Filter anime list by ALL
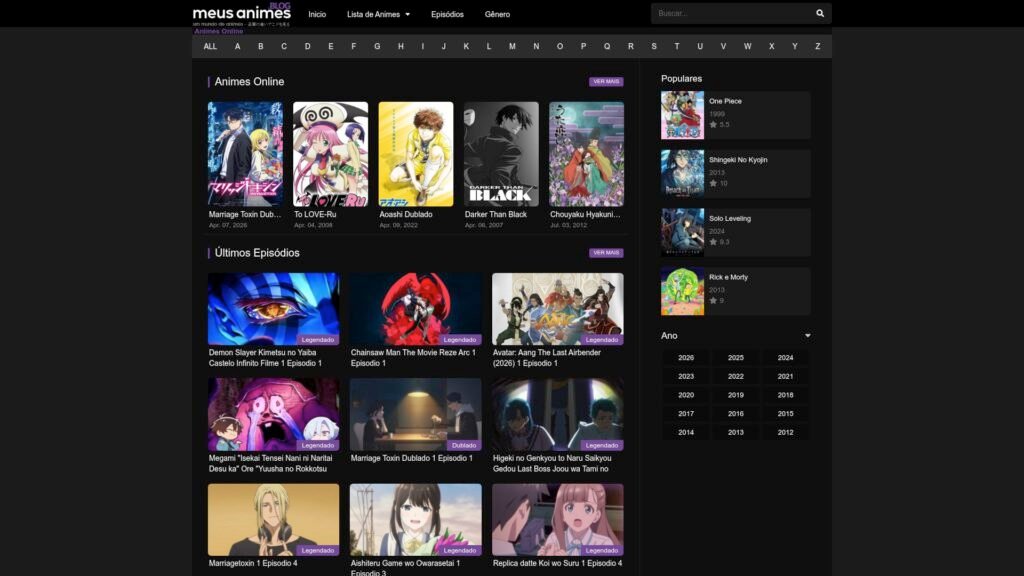The height and width of the screenshot is (576, 1024). (210, 46)
